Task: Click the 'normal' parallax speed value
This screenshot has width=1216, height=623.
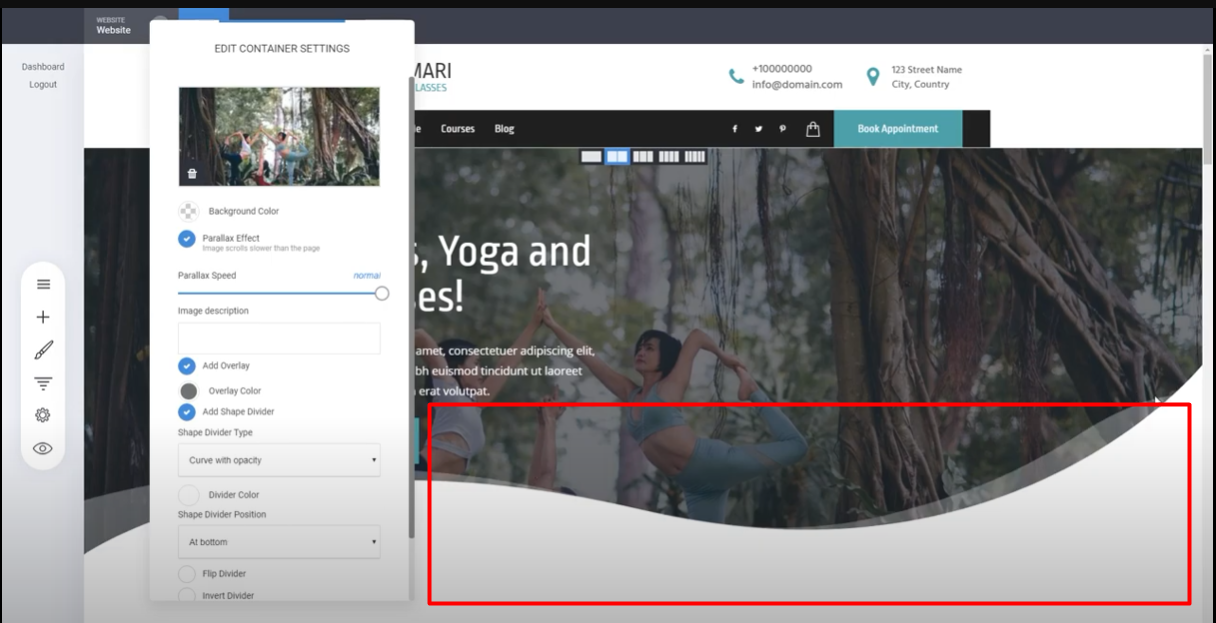Action: [x=367, y=276]
